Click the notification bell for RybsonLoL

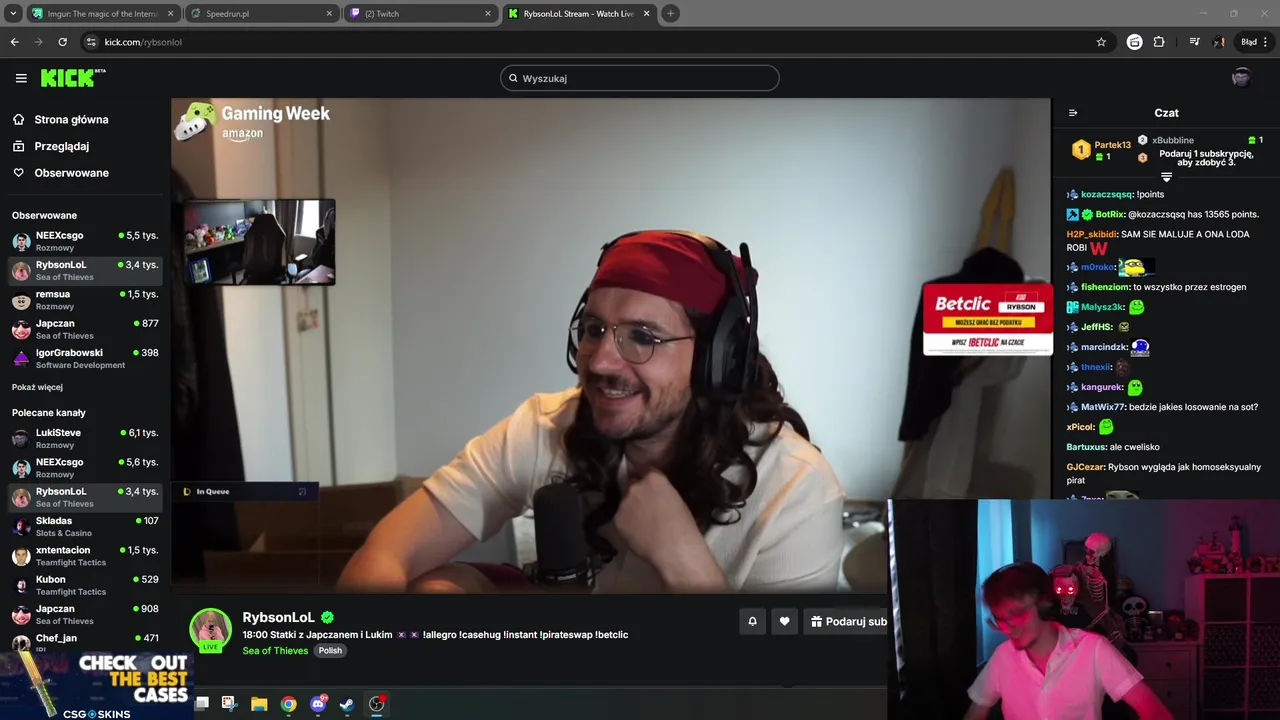coord(753,621)
